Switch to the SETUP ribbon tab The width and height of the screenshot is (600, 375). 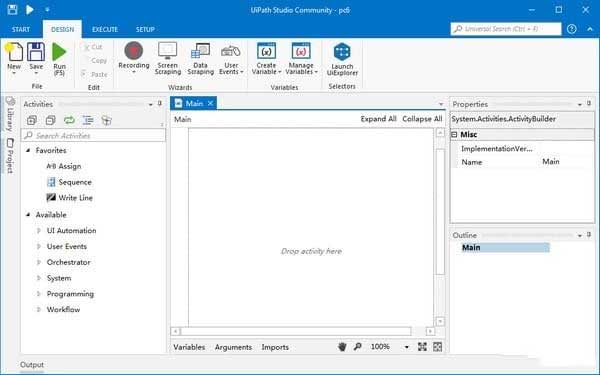[145, 29]
